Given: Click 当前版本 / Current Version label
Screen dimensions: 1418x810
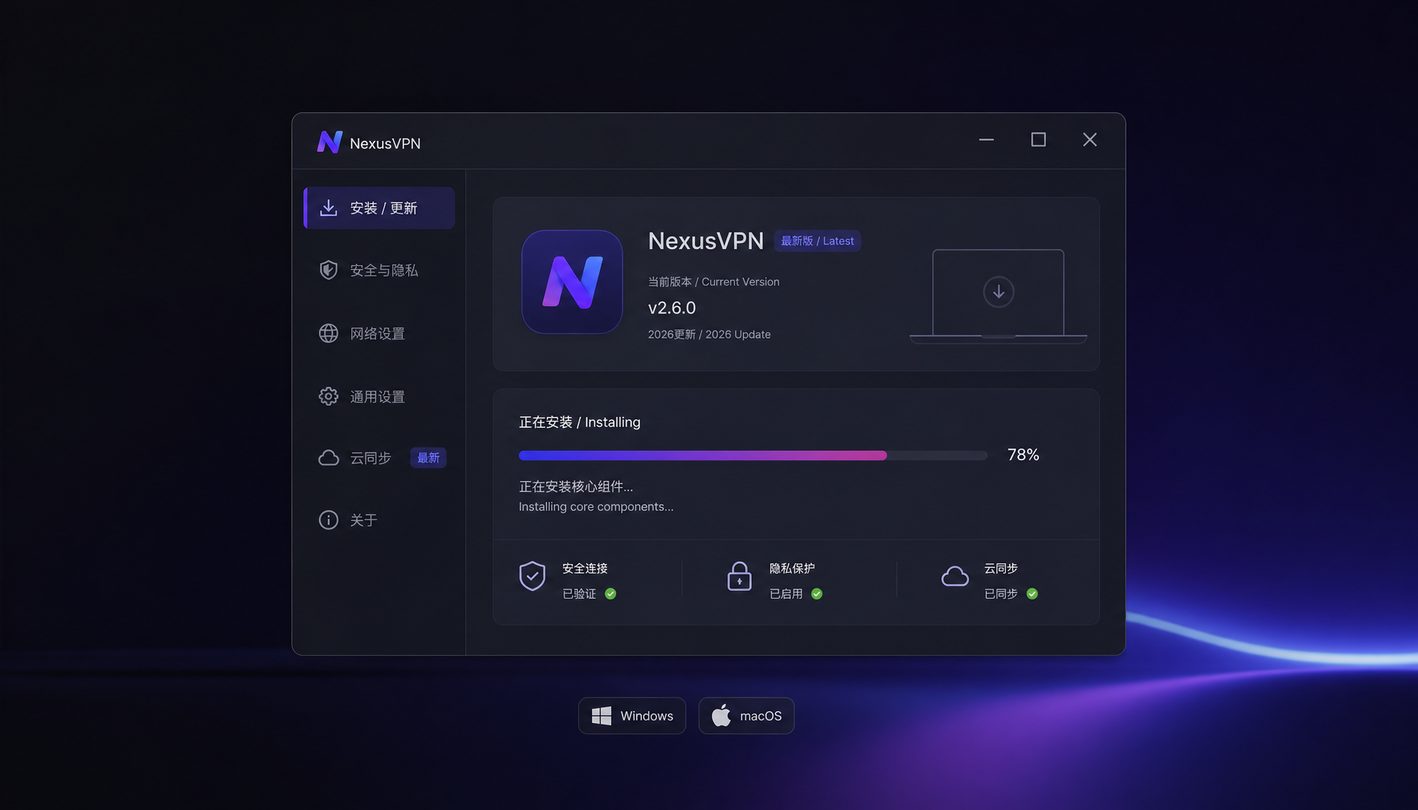Looking at the screenshot, I should click(714, 282).
